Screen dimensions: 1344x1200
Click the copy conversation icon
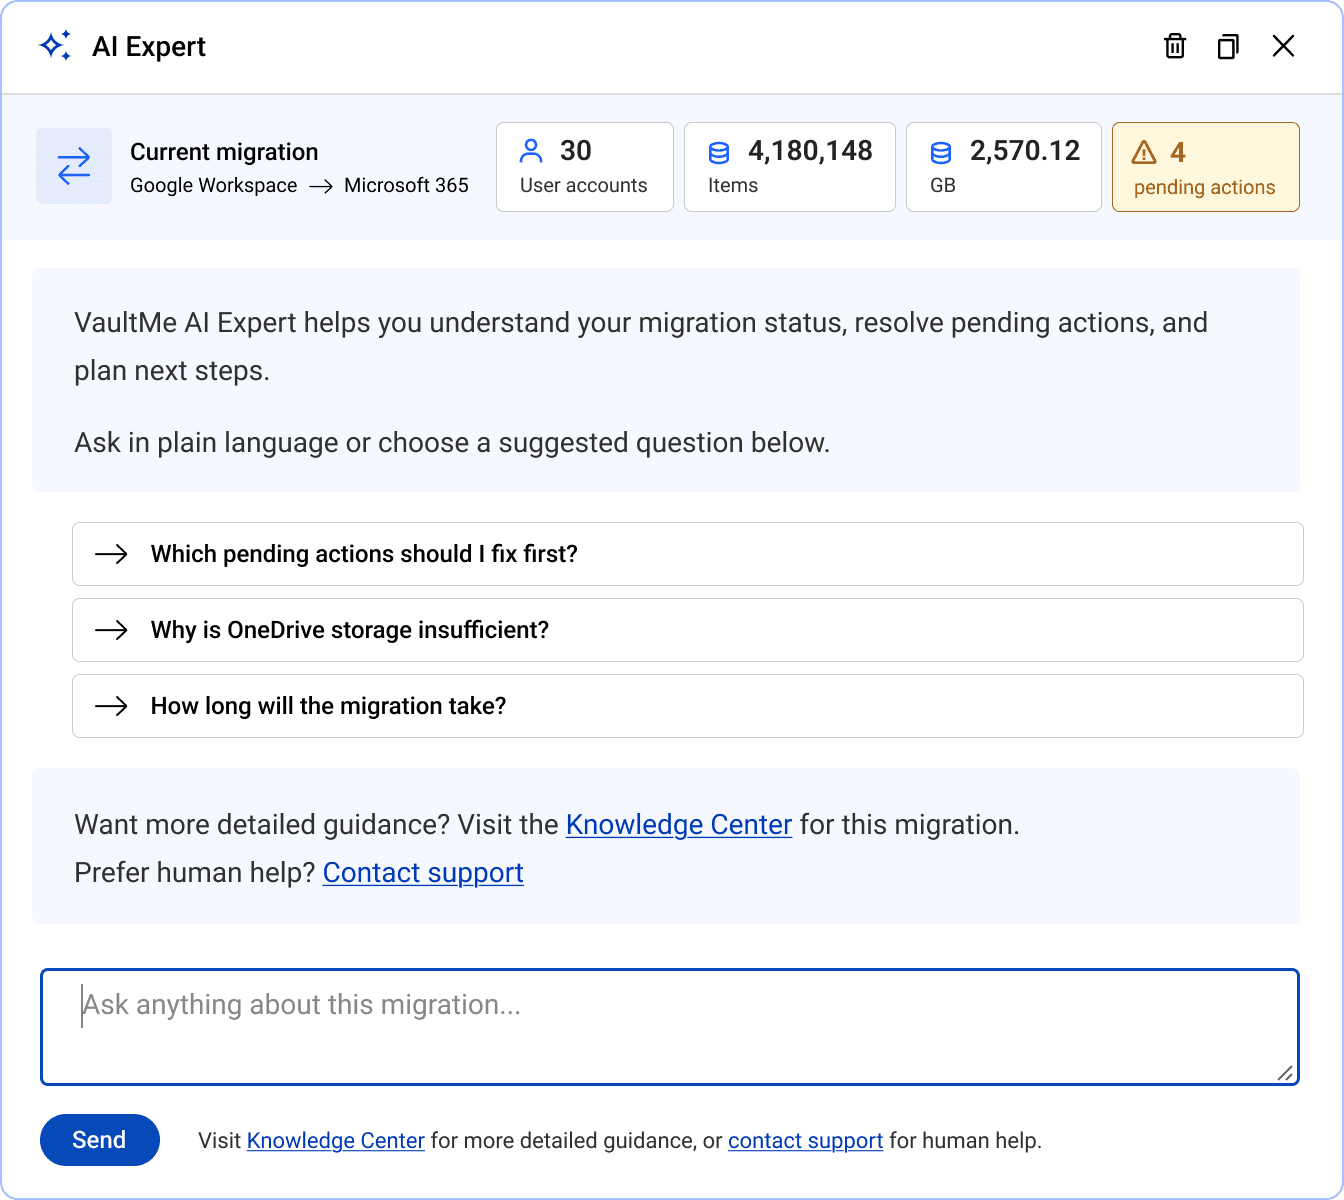1228,46
